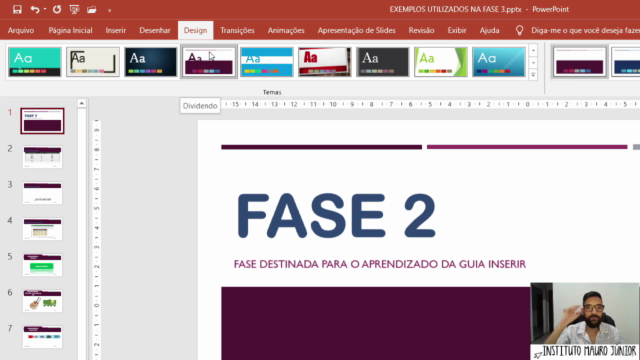Open the Arquivo menu

[x=21, y=30]
